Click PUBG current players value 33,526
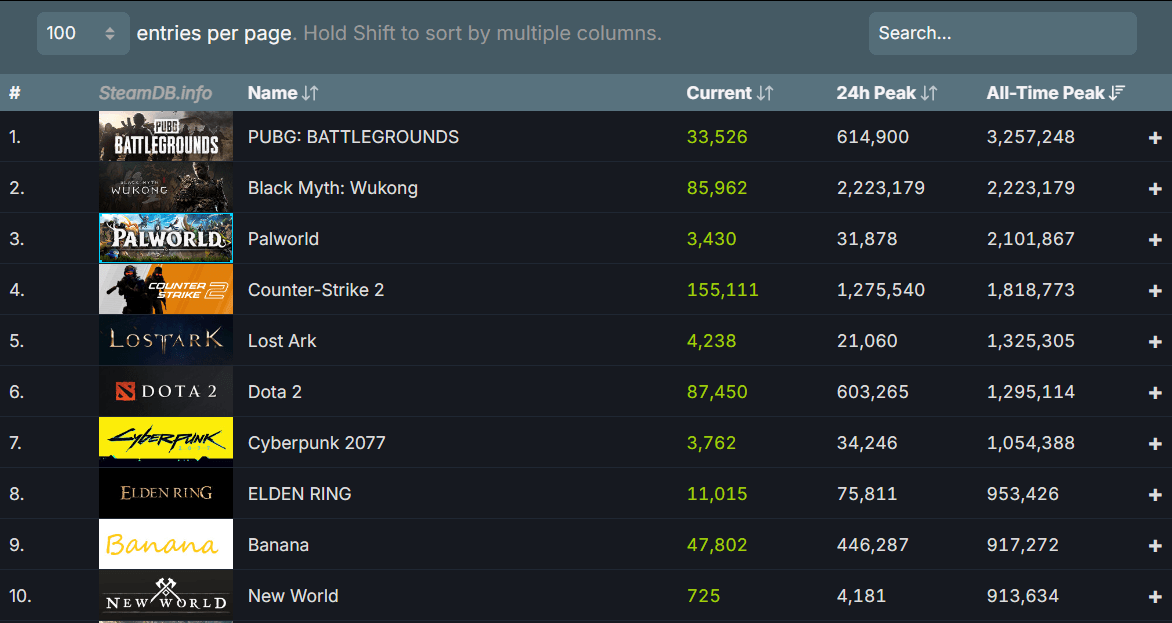The width and height of the screenshot is (1172, 623). point(717,137)
